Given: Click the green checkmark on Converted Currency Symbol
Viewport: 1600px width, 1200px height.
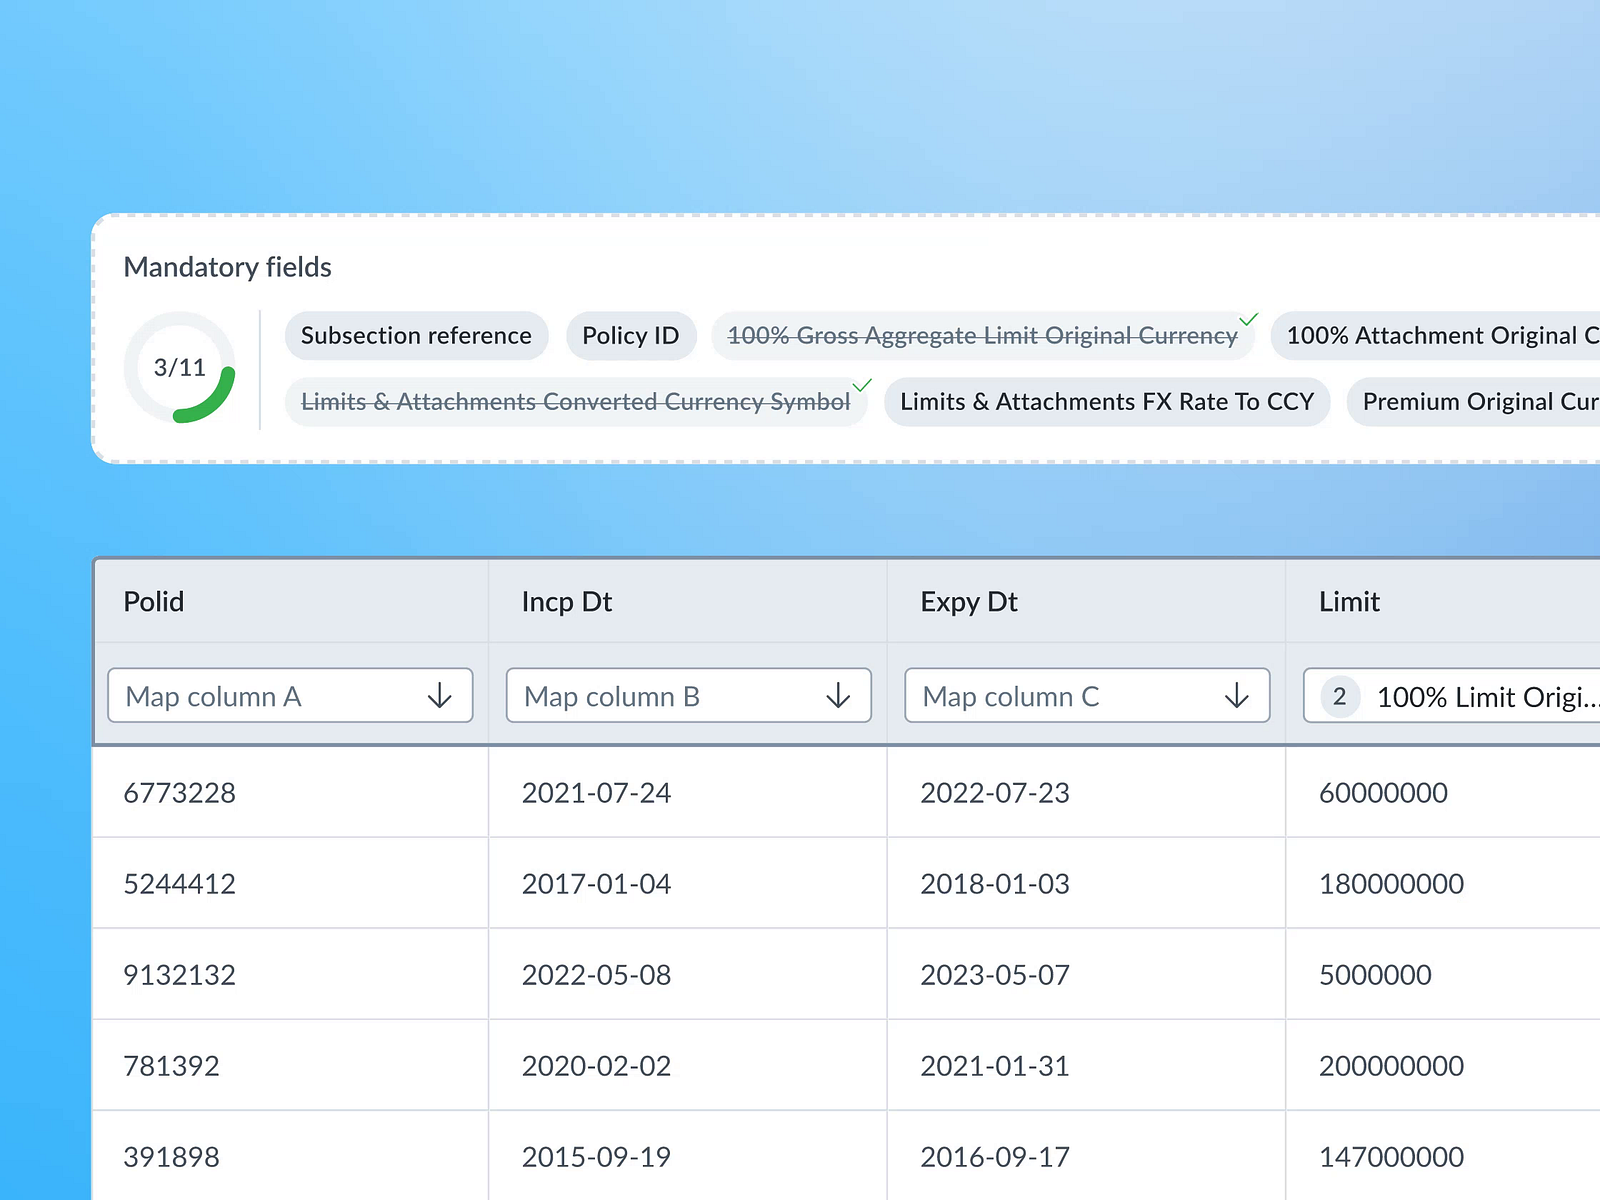Looking at the screenshot, I should pyautogui.click(x=862, y=386).
